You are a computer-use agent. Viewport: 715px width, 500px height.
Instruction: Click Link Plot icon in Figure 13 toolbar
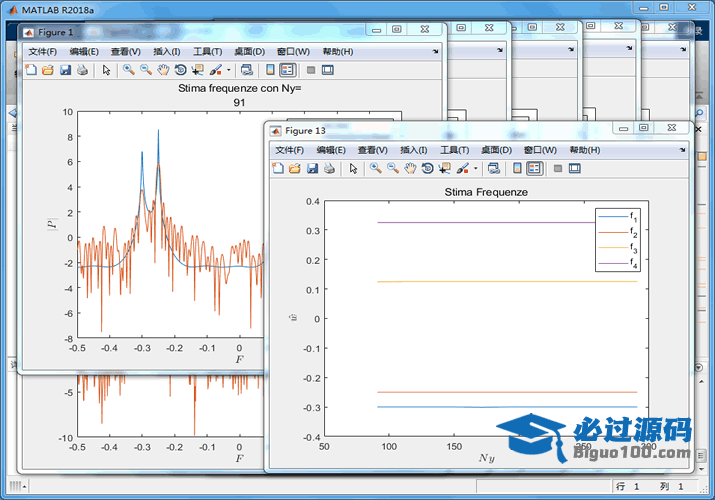(494, 168)
